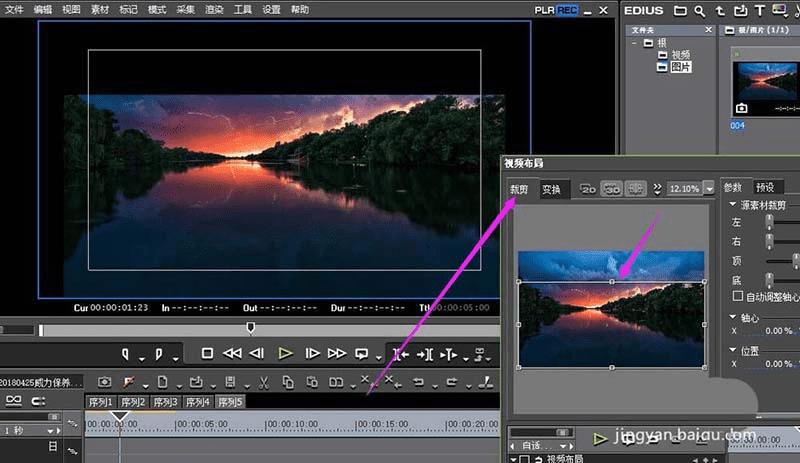Image resolution: width=800 pixels, height=463 pixels.
Task: Click the preview scrub bar handle
Action: coord(251,327)
